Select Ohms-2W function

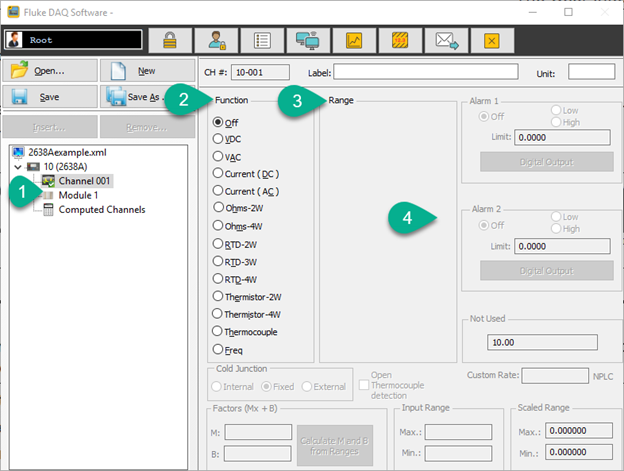coord(218,207)
